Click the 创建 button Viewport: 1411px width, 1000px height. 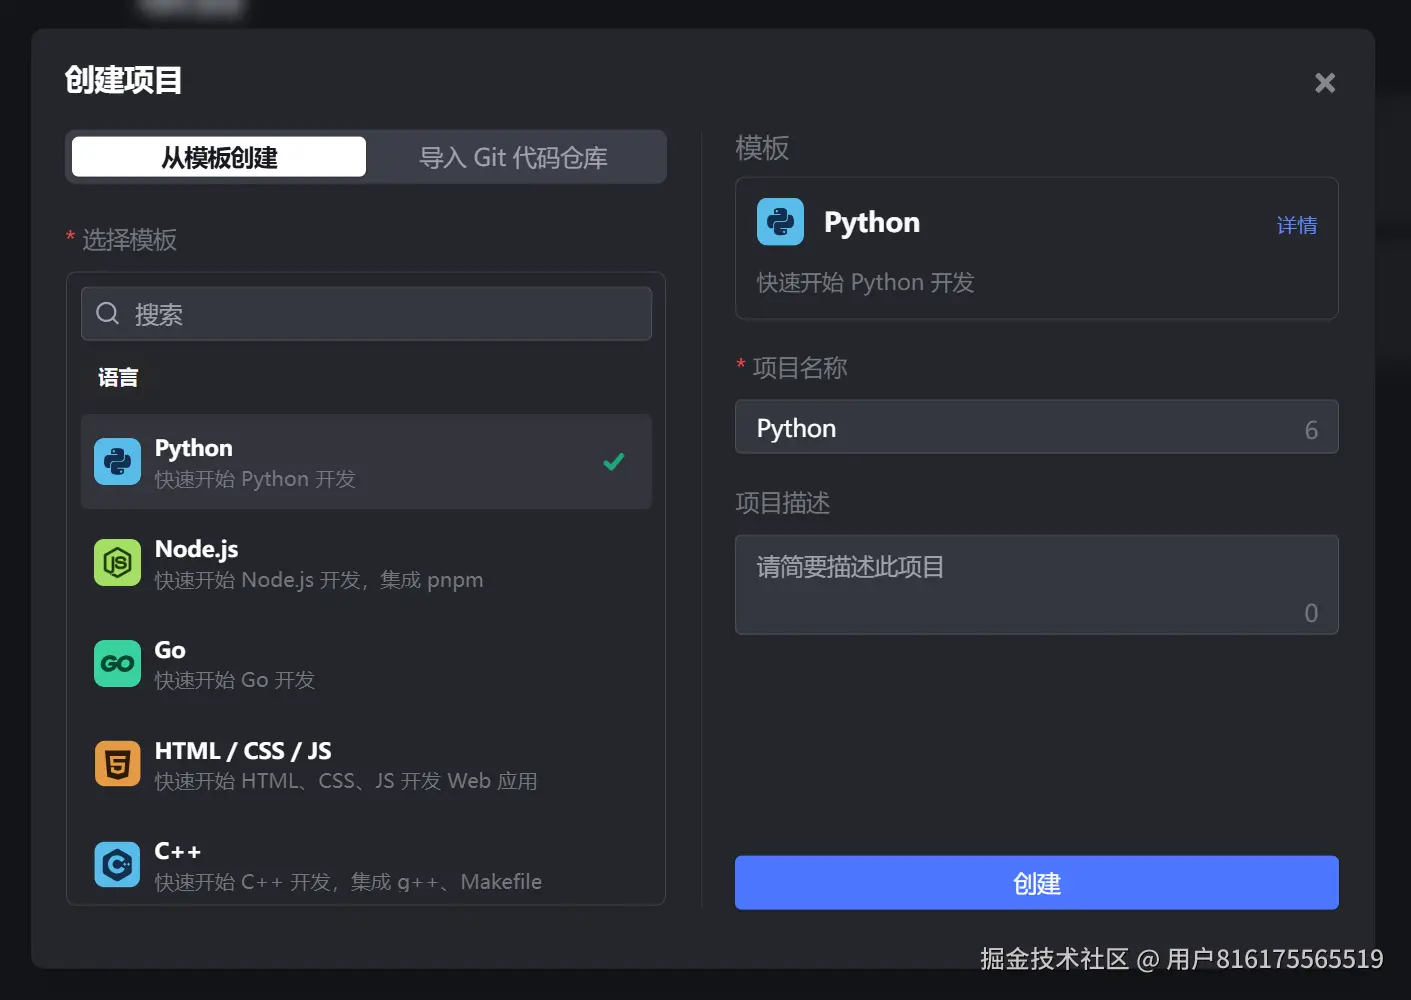click(x=1036, y=883)
